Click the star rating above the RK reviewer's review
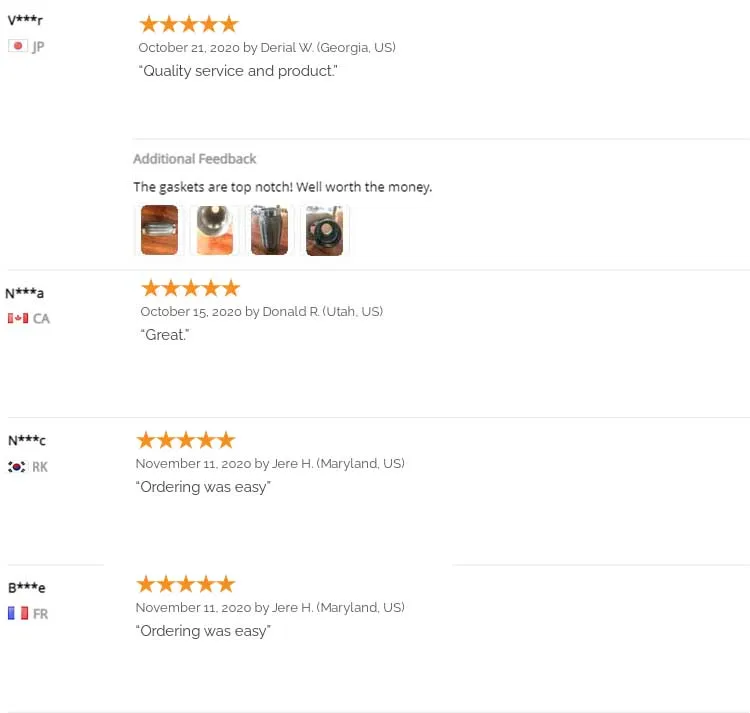Screen dimensions: 750x713 tap(186, 440)
